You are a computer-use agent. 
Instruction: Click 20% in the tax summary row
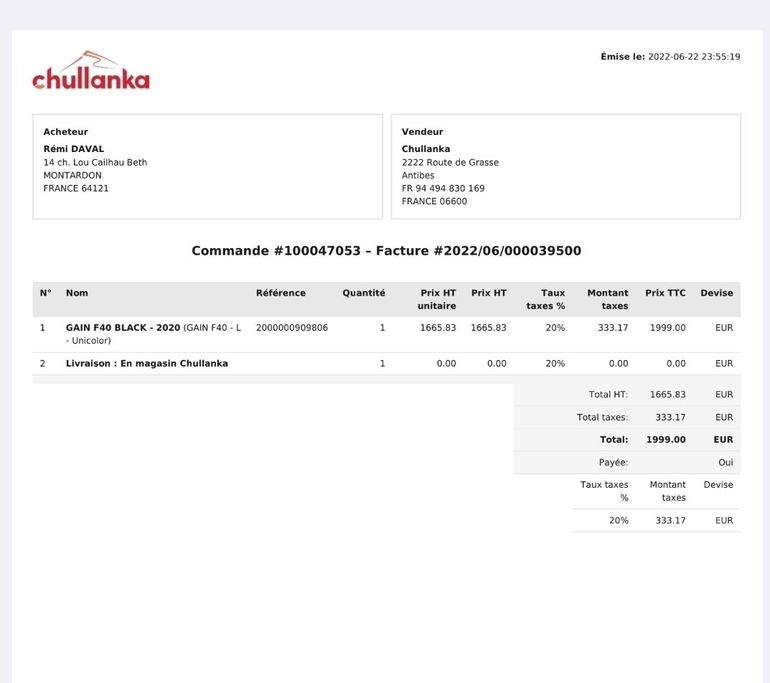[619, 520]
